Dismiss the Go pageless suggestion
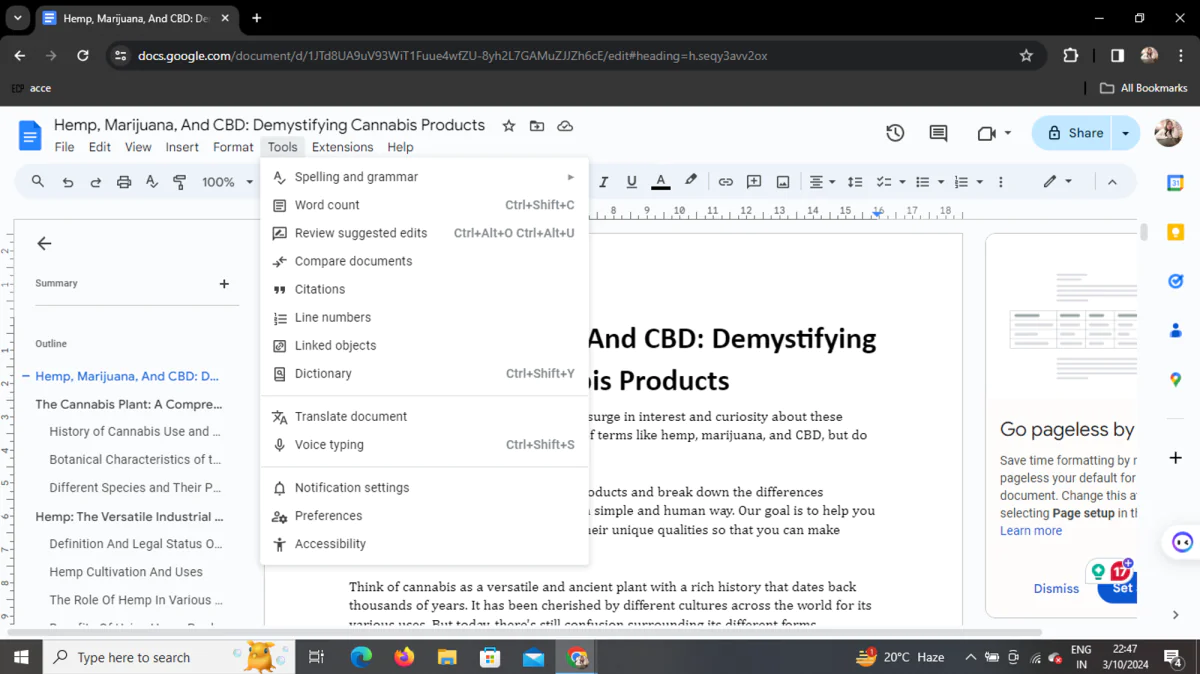1200x674 pixels. point(1056,588)
